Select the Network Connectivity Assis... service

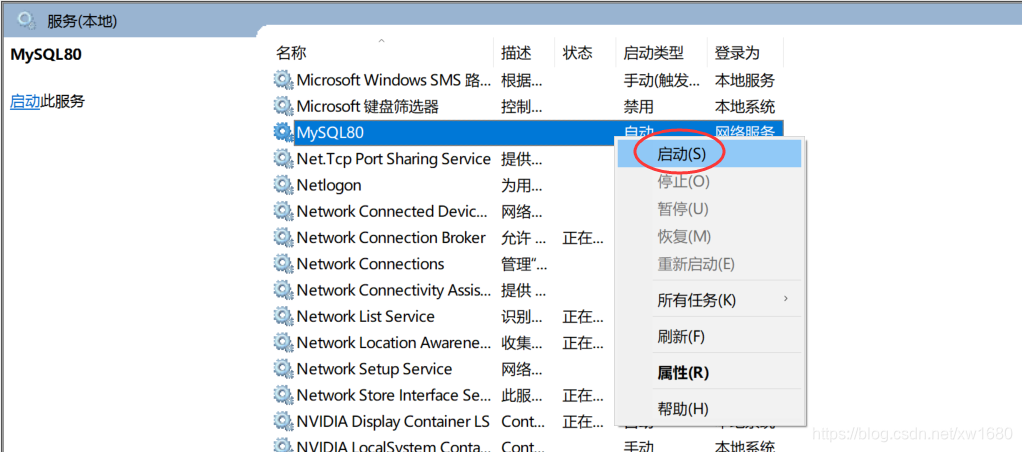click(x=394, y=290)
